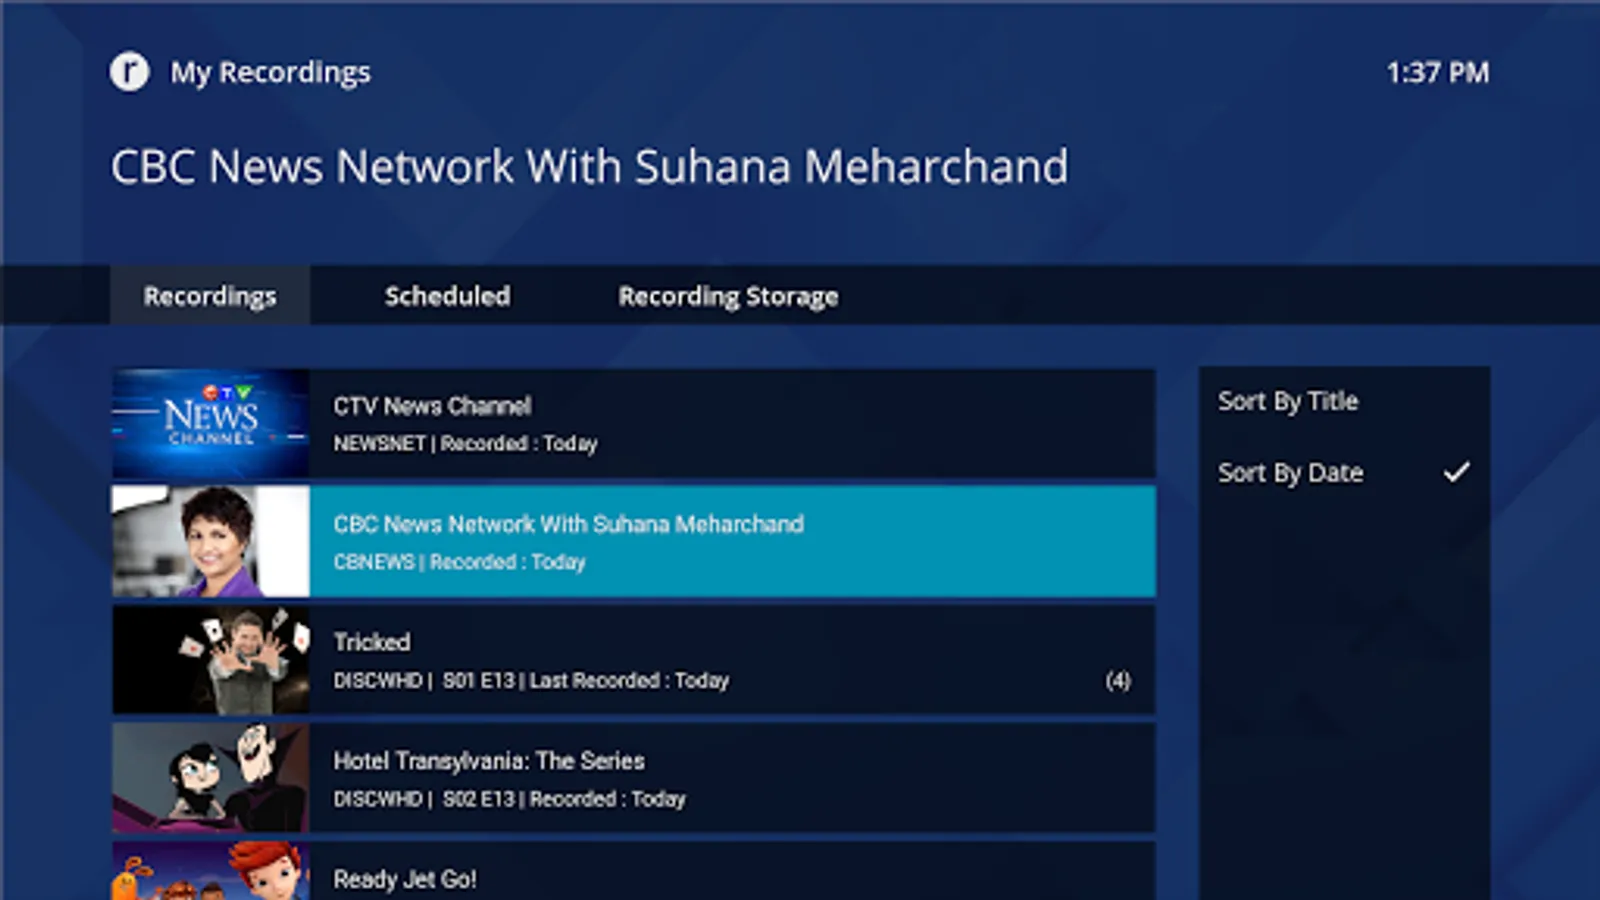Select the Ready Jet Go! title
This screenshot has width=1600, height=900.
pos(405,879)
